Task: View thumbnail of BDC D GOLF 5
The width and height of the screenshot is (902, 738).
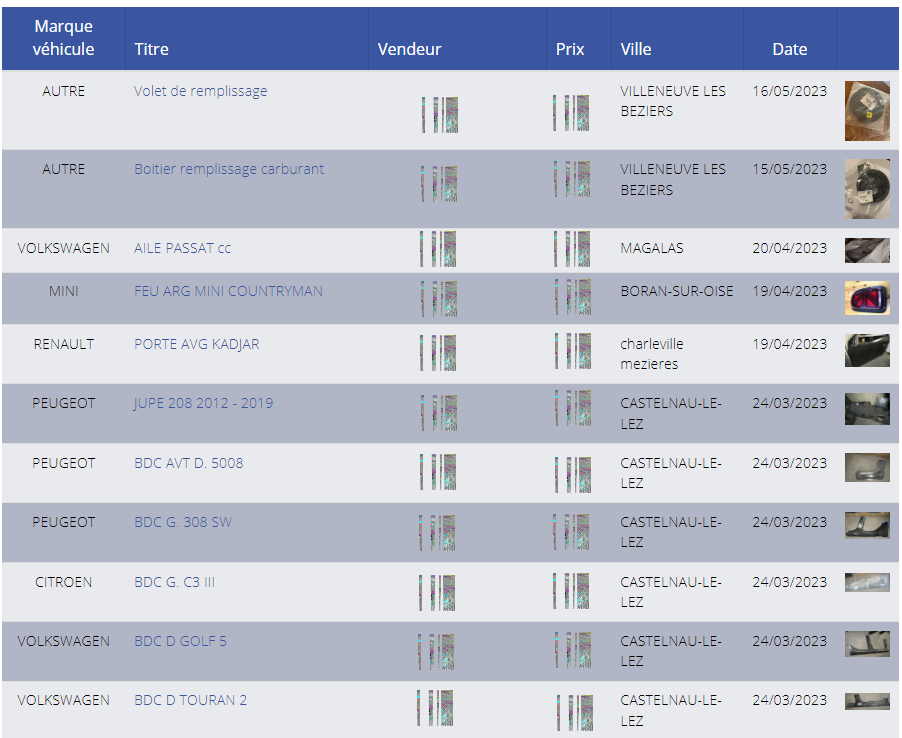Action: tap(867, 644)
